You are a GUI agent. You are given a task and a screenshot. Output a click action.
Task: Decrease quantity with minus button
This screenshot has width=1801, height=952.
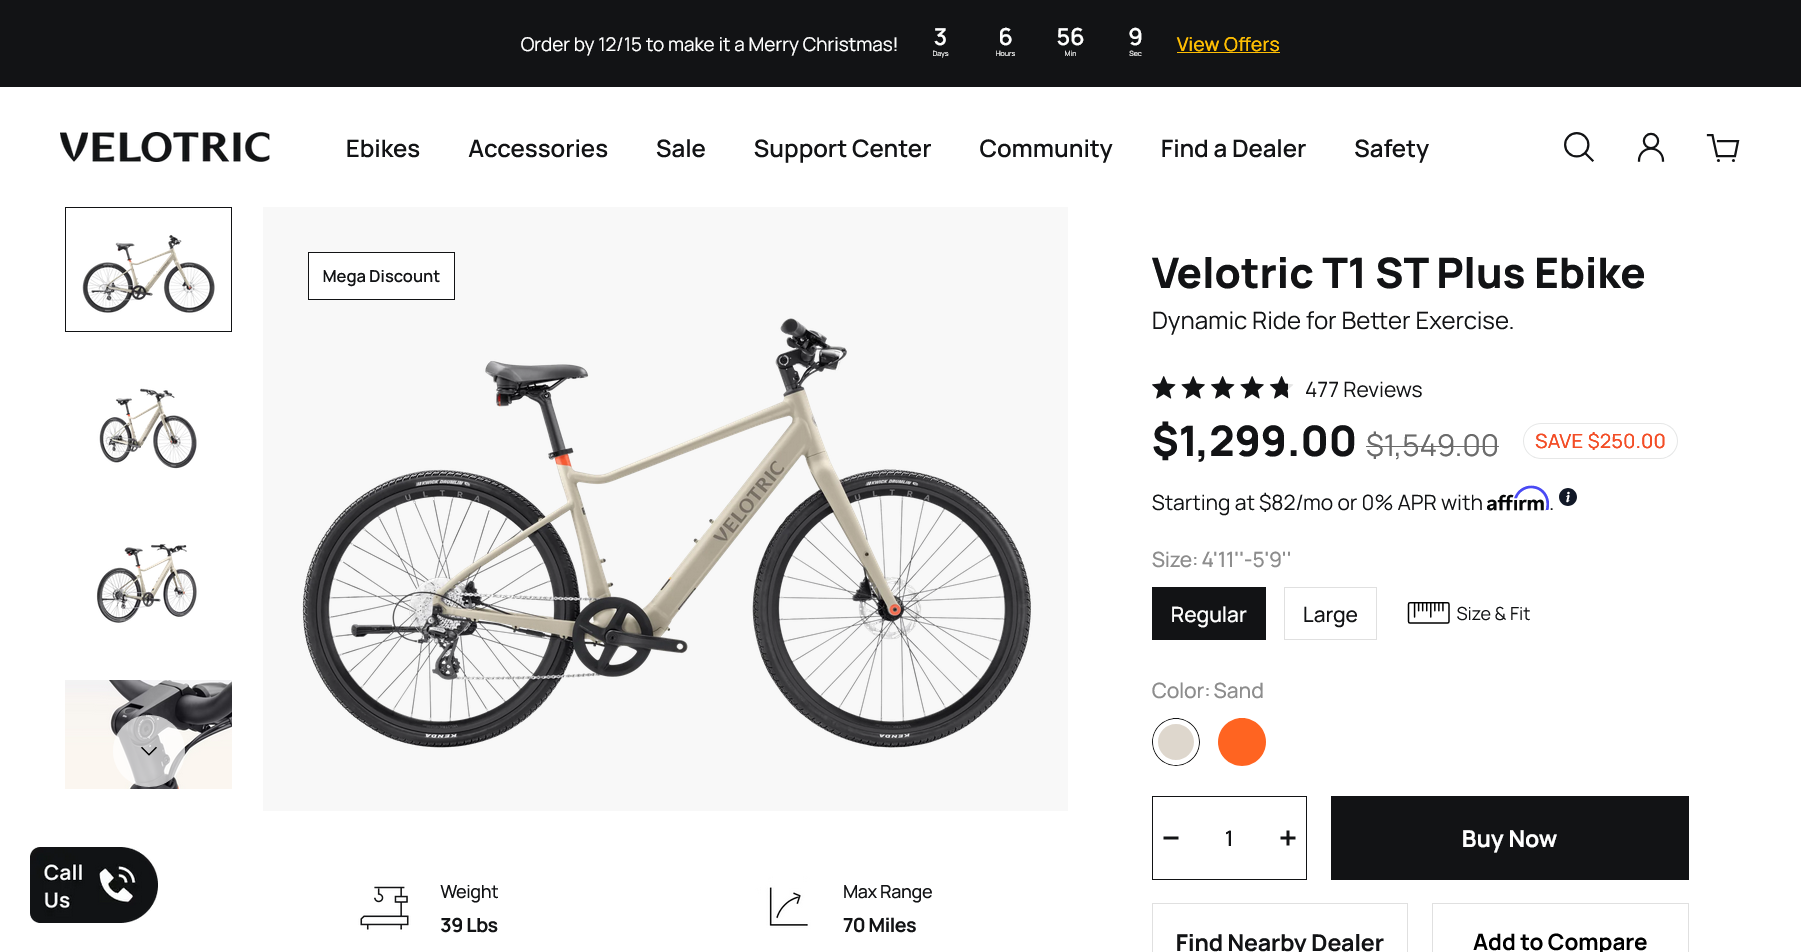(1171, 838)
